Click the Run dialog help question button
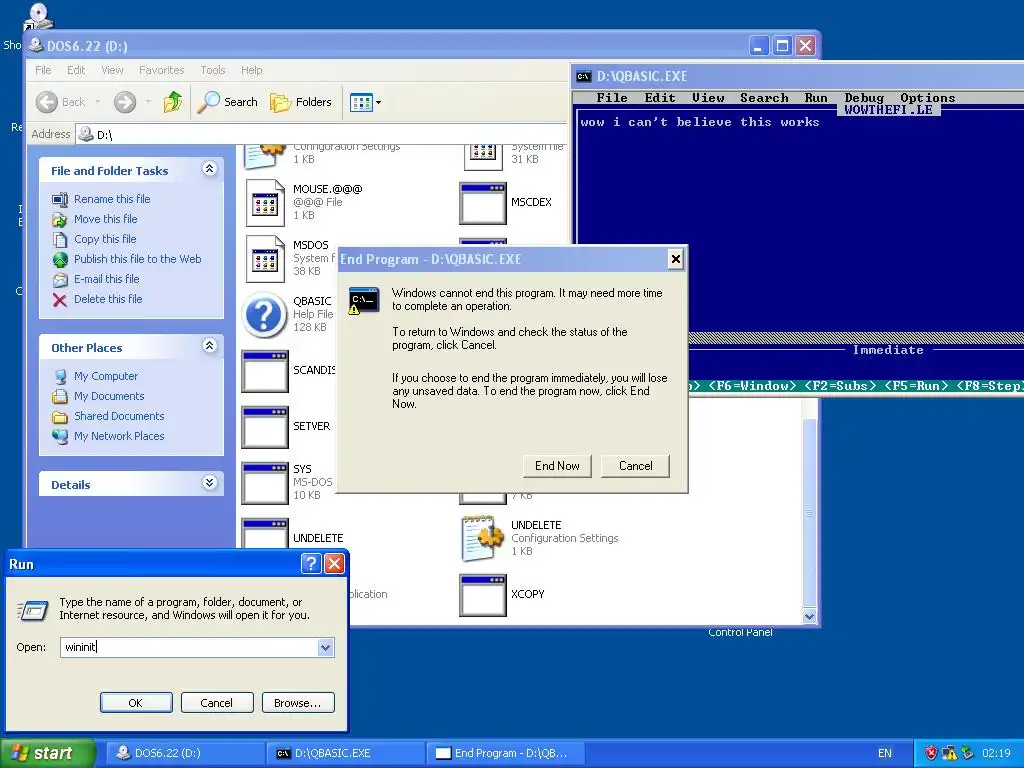 pos(311,564)
